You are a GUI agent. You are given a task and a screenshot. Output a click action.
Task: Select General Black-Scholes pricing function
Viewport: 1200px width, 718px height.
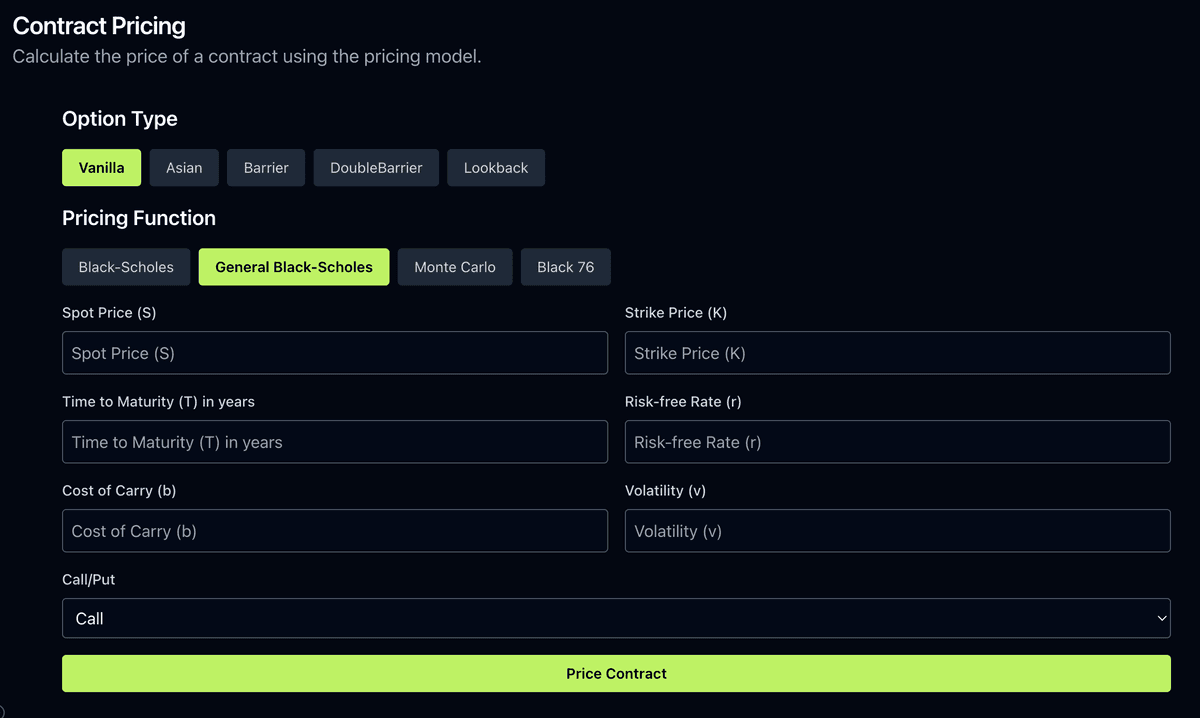pos(293,266)
